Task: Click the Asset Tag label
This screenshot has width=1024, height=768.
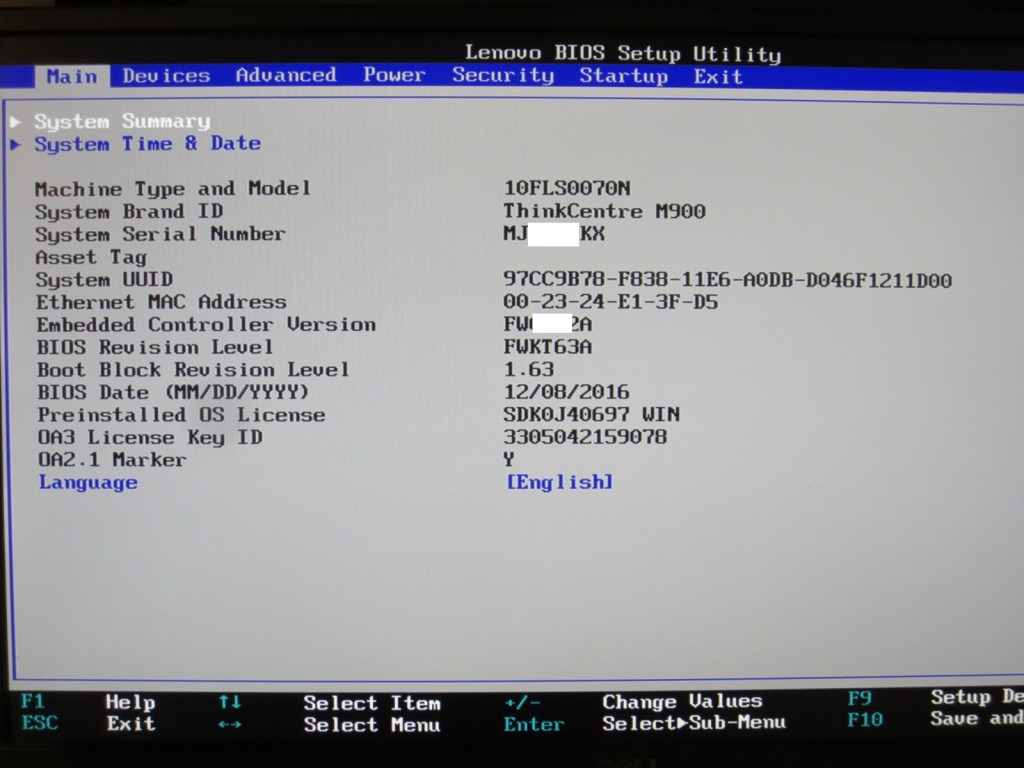Action: tap(91, 257)
